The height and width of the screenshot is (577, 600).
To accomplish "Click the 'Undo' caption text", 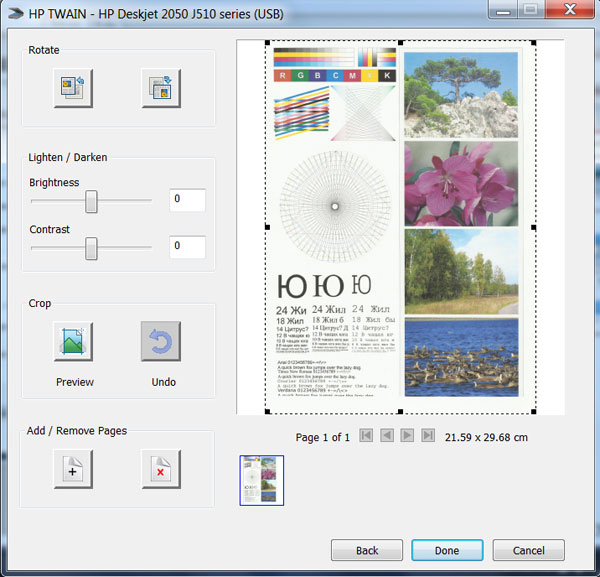I will tap(164, 382).
